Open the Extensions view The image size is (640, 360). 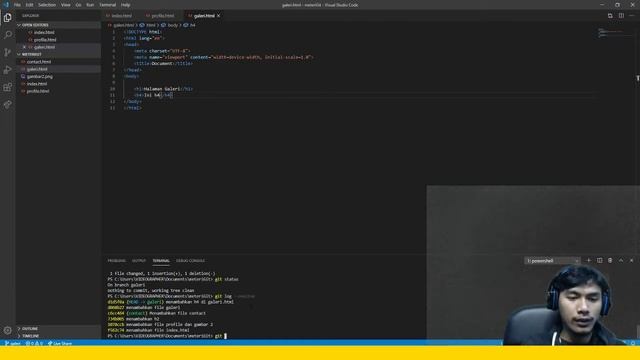point(7,87)
